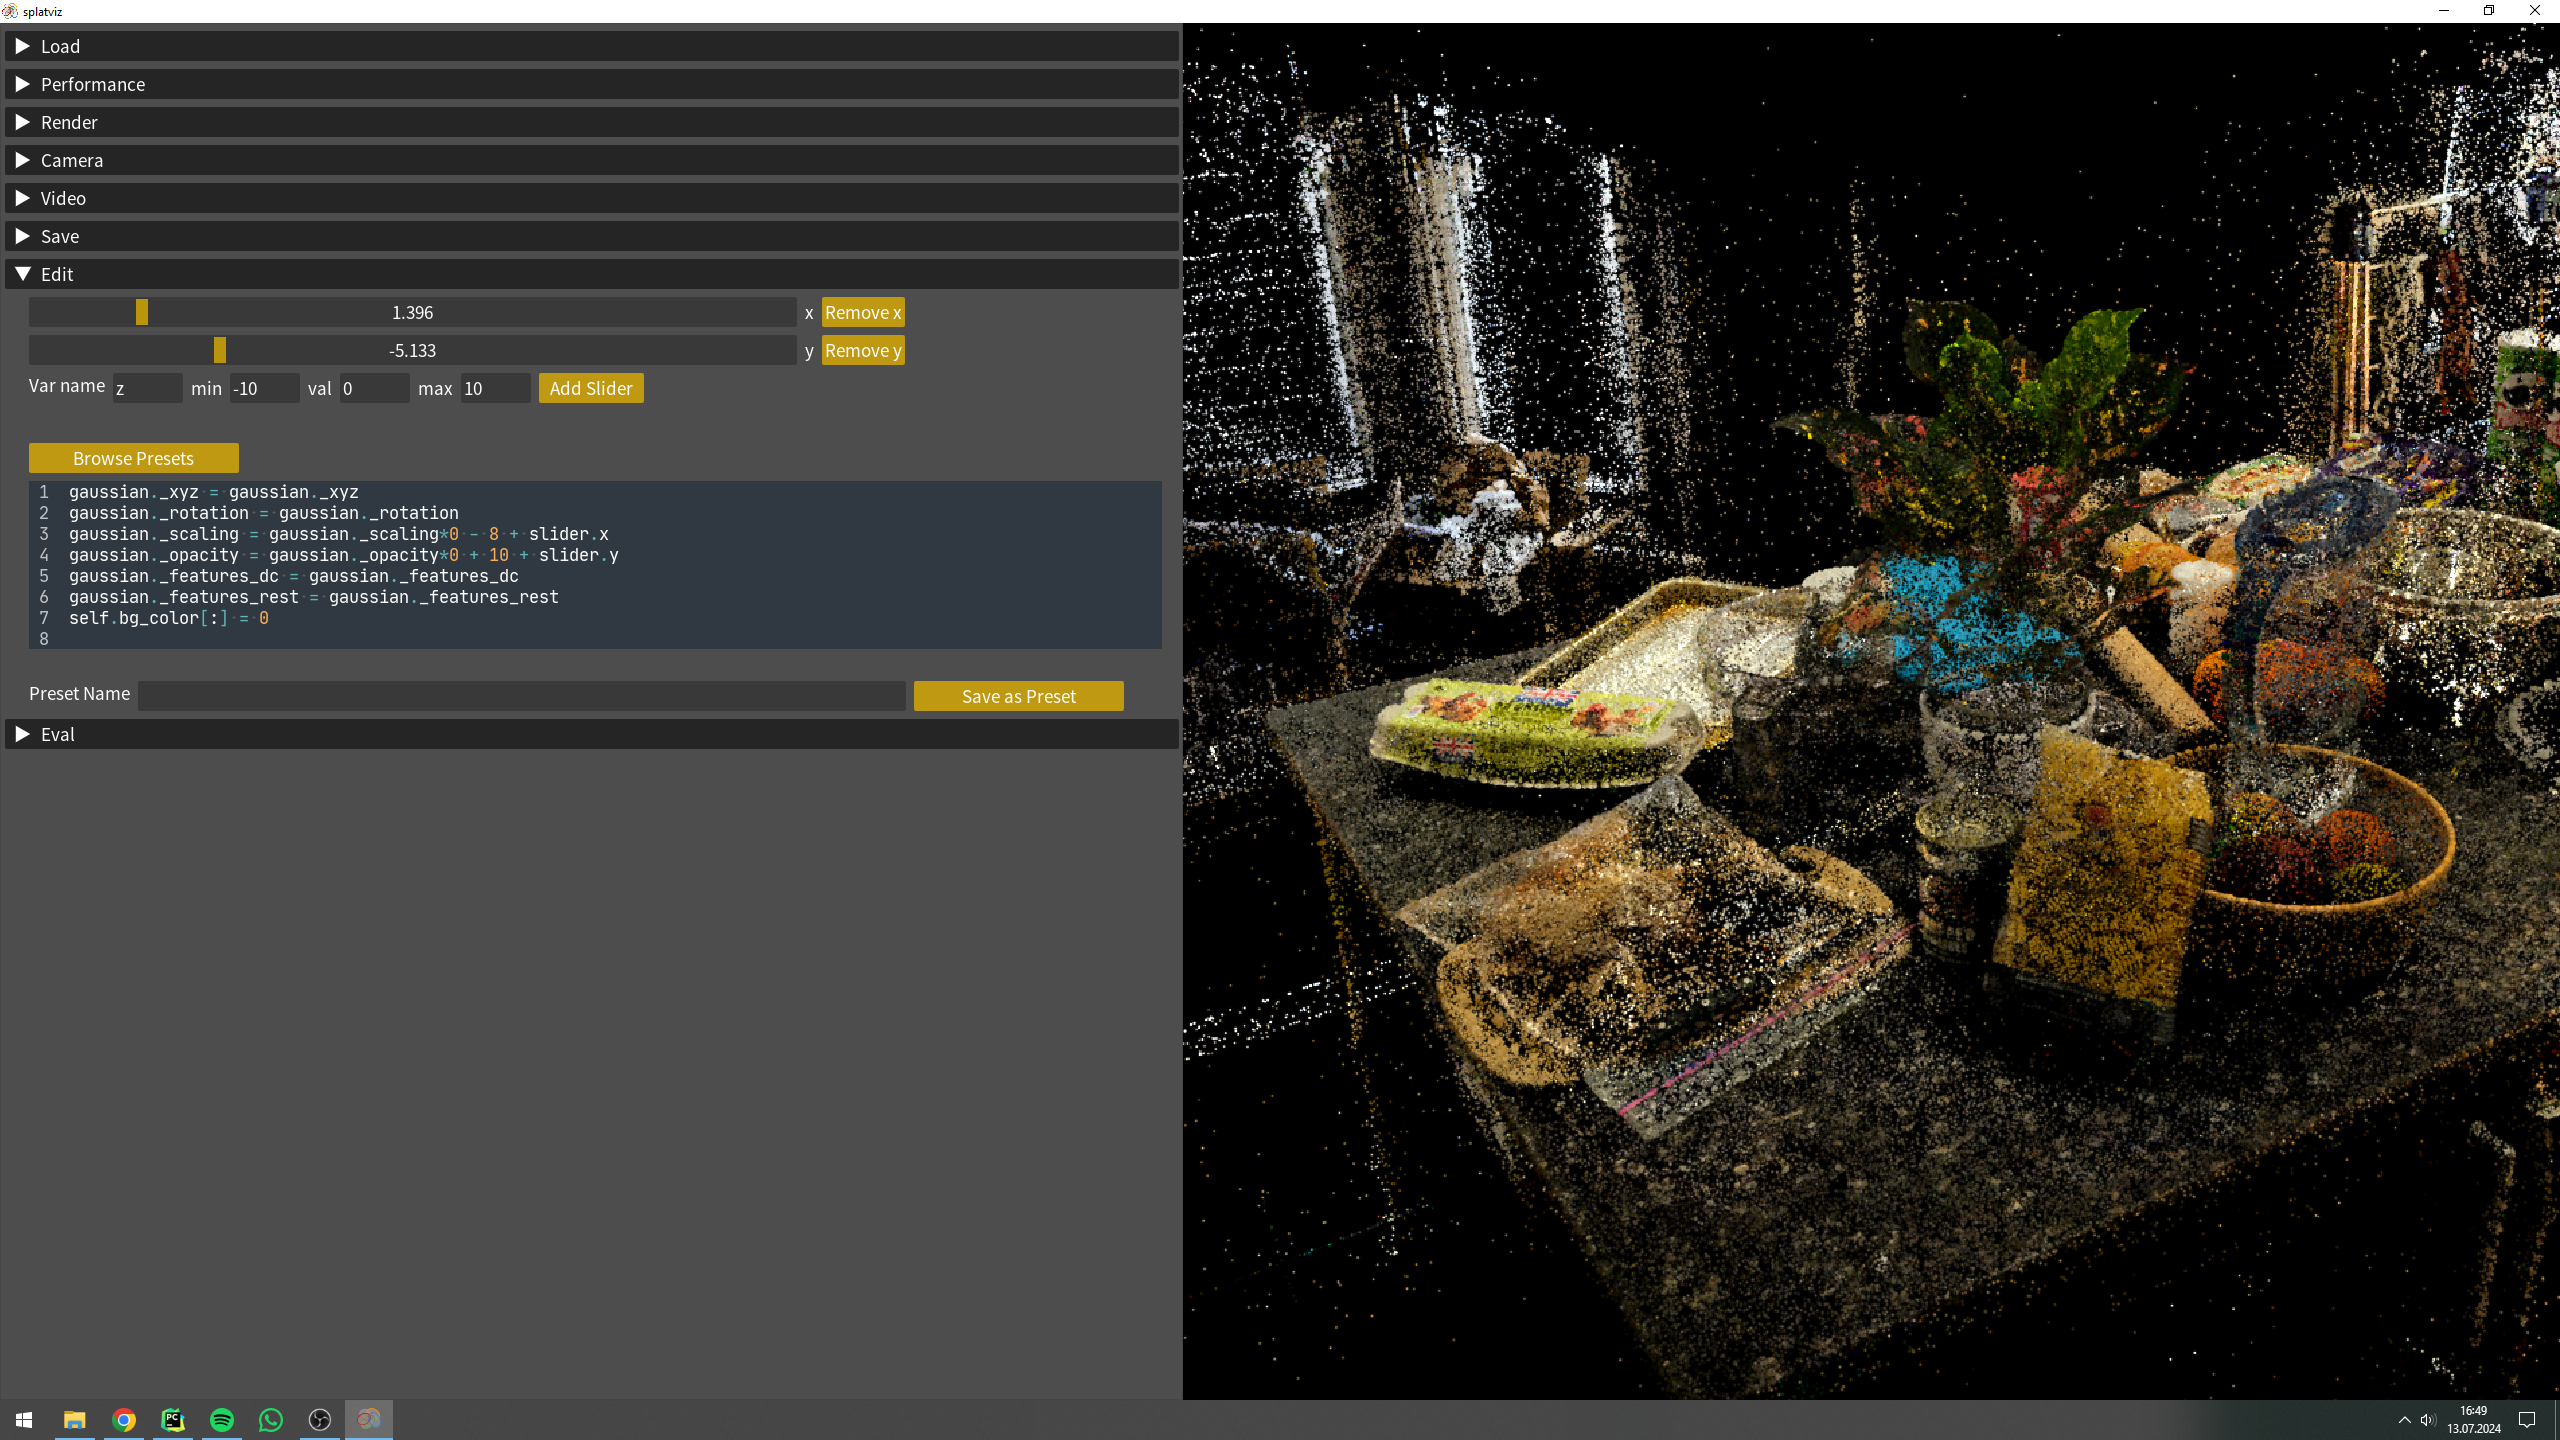
Task: Click the Add Slider button
Action: point(591,389)
